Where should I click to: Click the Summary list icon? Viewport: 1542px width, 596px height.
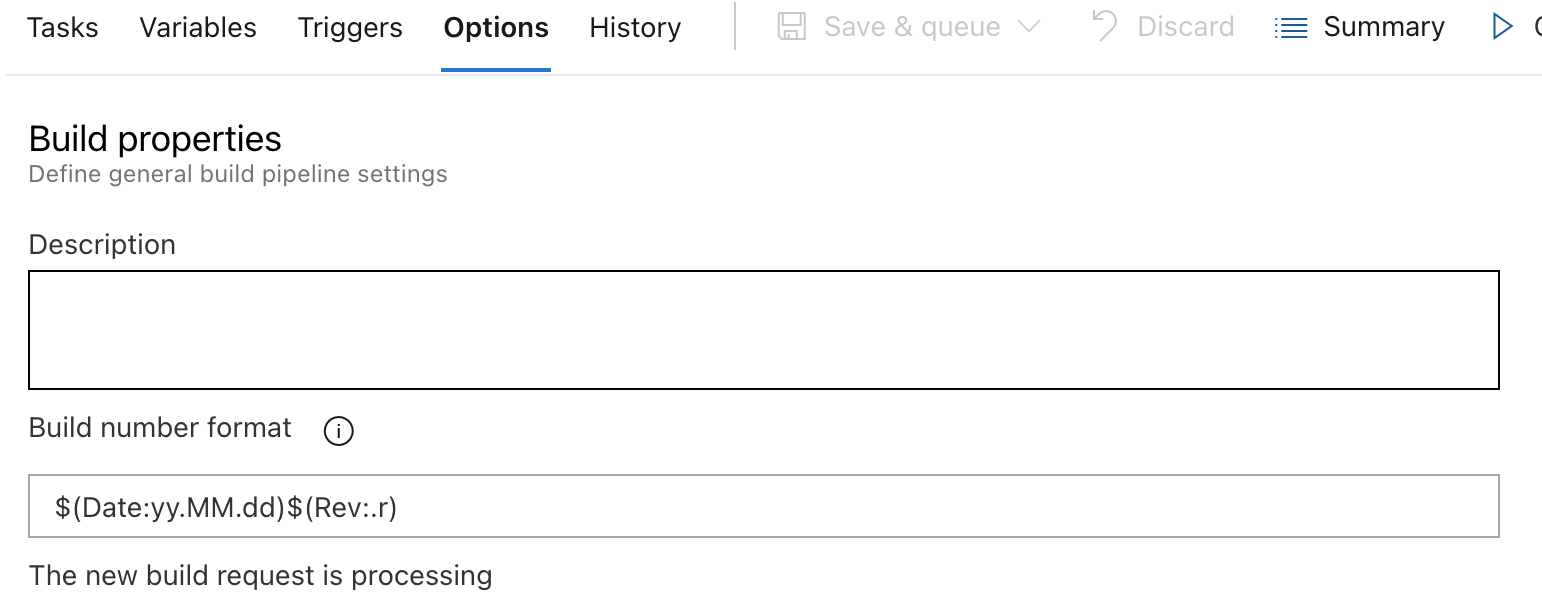coord(1291,28)
